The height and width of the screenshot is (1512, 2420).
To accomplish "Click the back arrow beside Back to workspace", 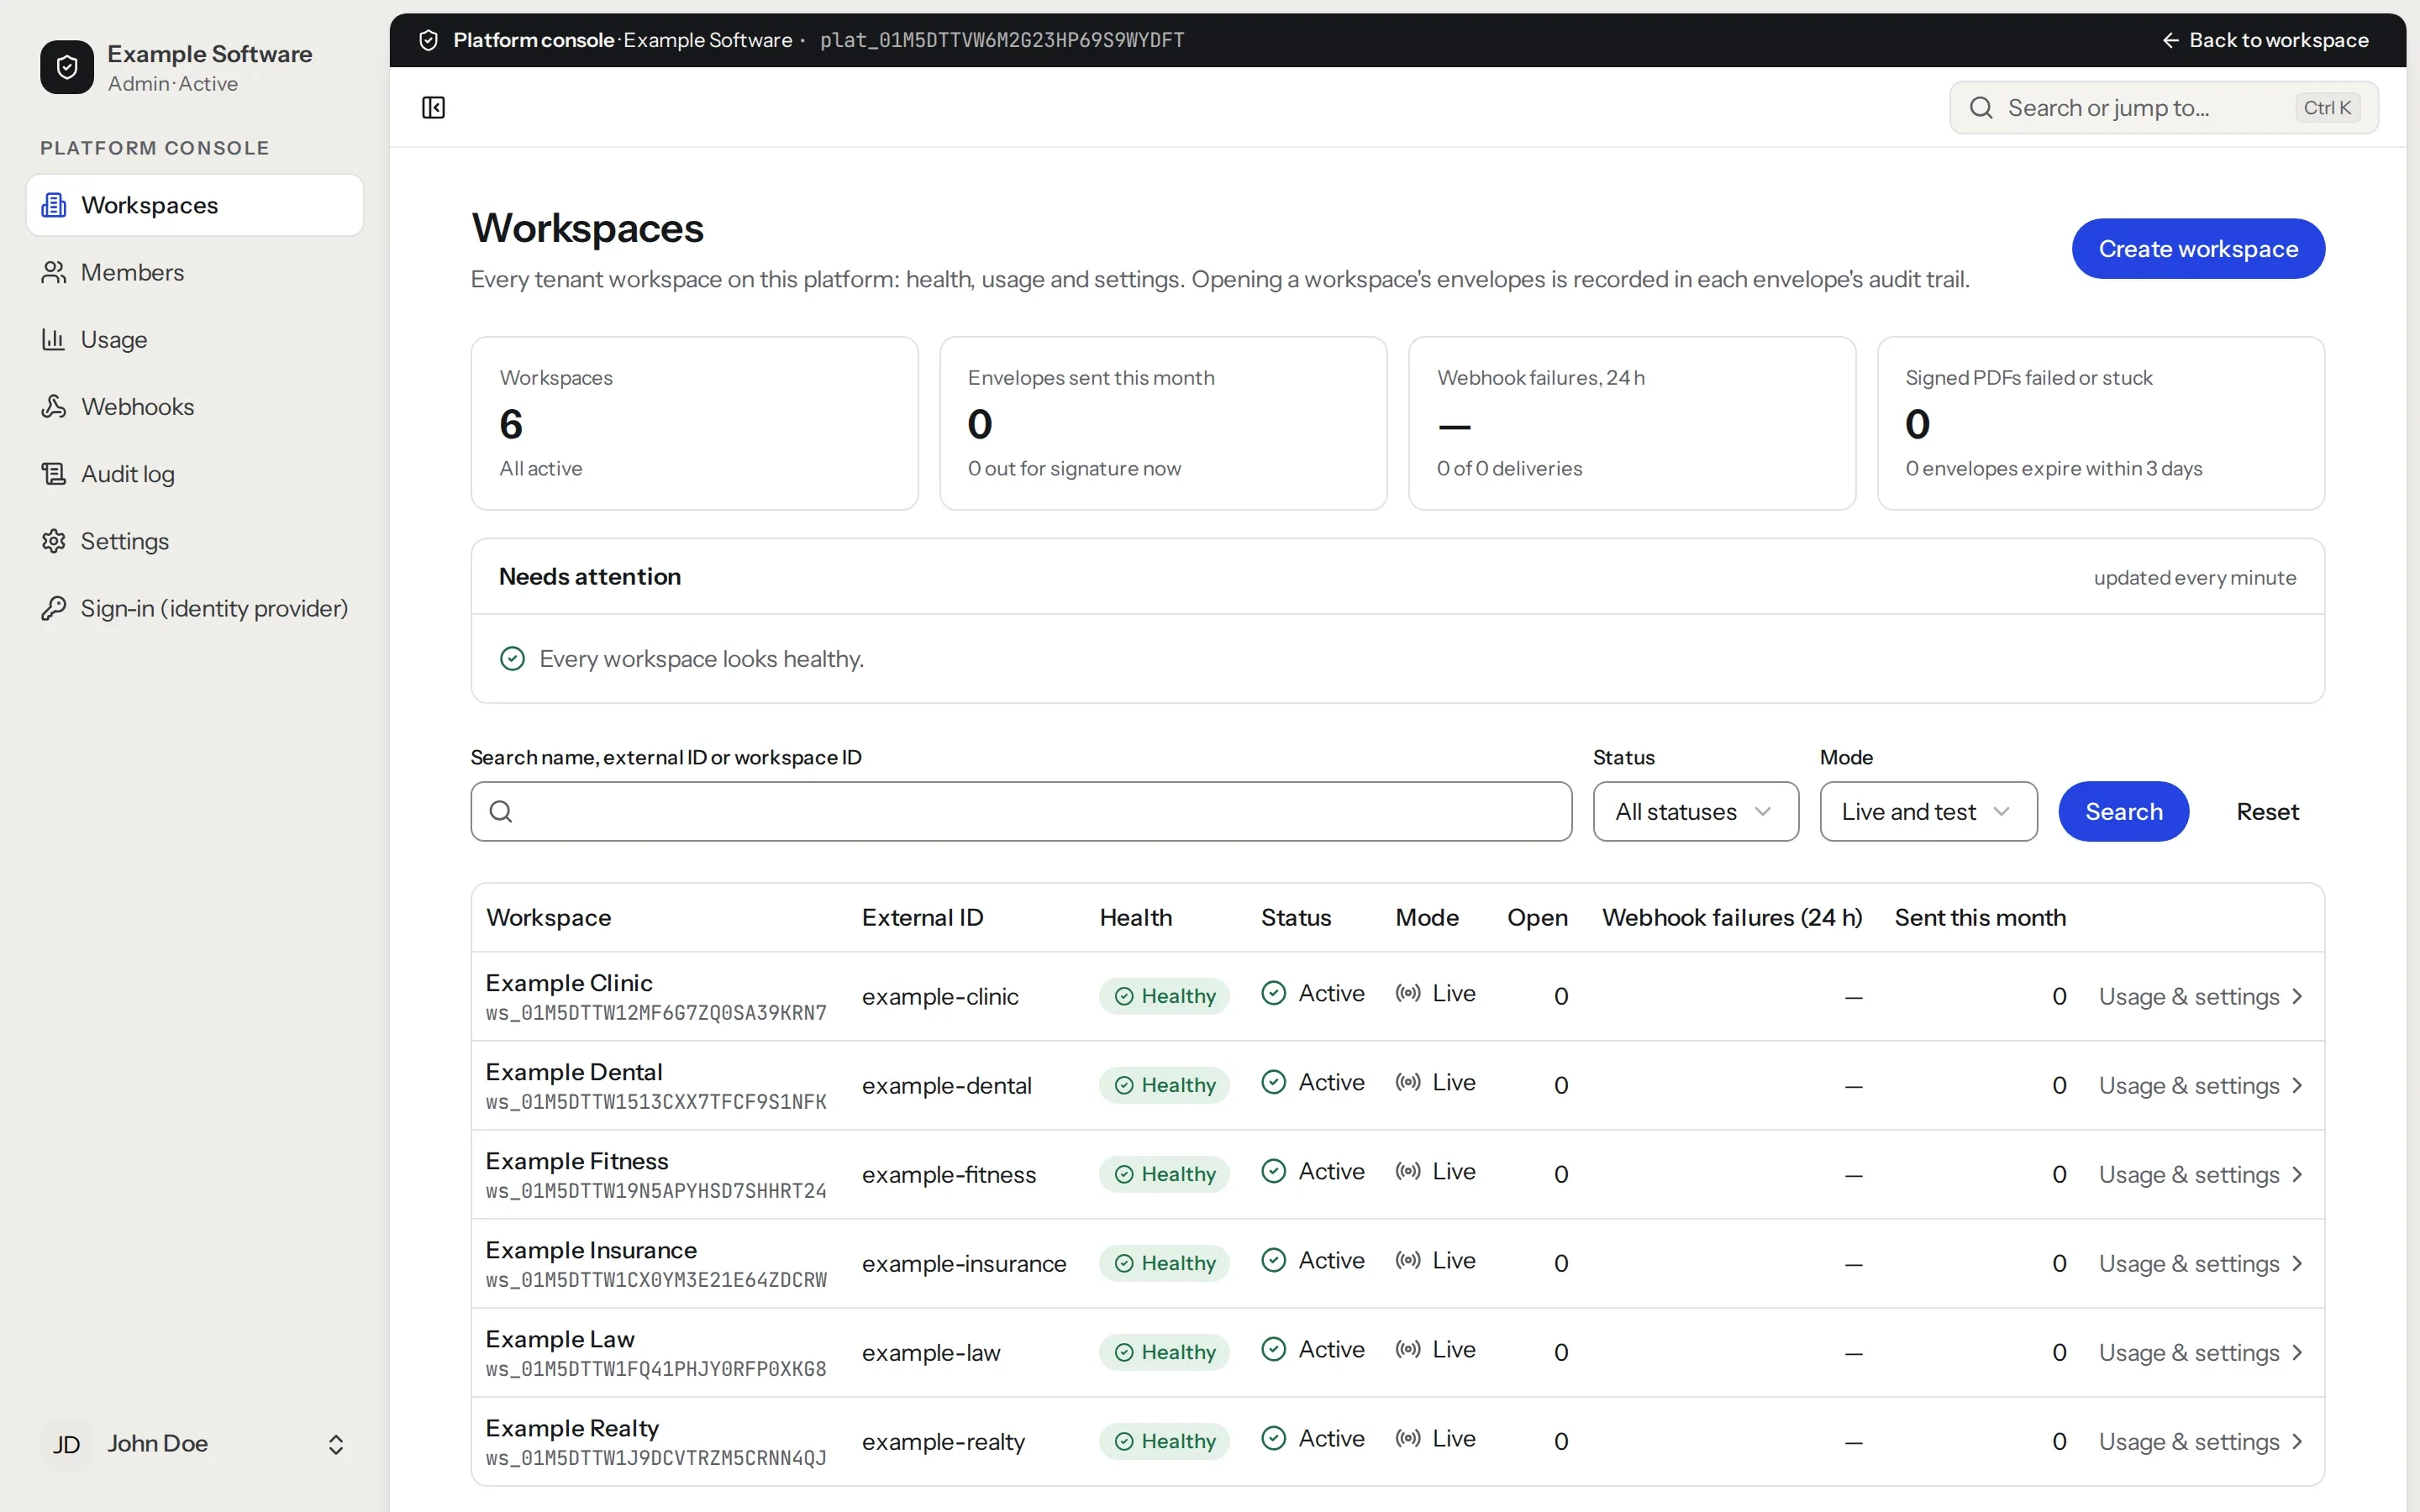I will point(2171,40).
